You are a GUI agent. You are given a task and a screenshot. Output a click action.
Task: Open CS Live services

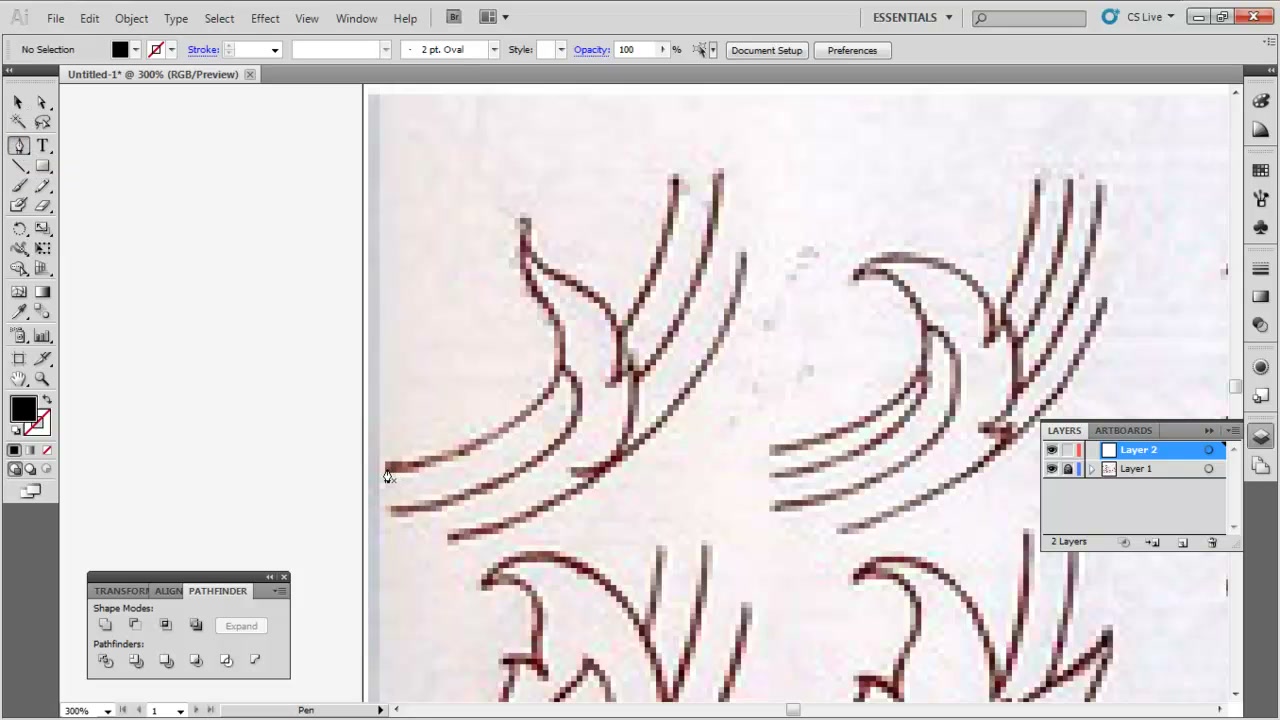(1138, 17)
